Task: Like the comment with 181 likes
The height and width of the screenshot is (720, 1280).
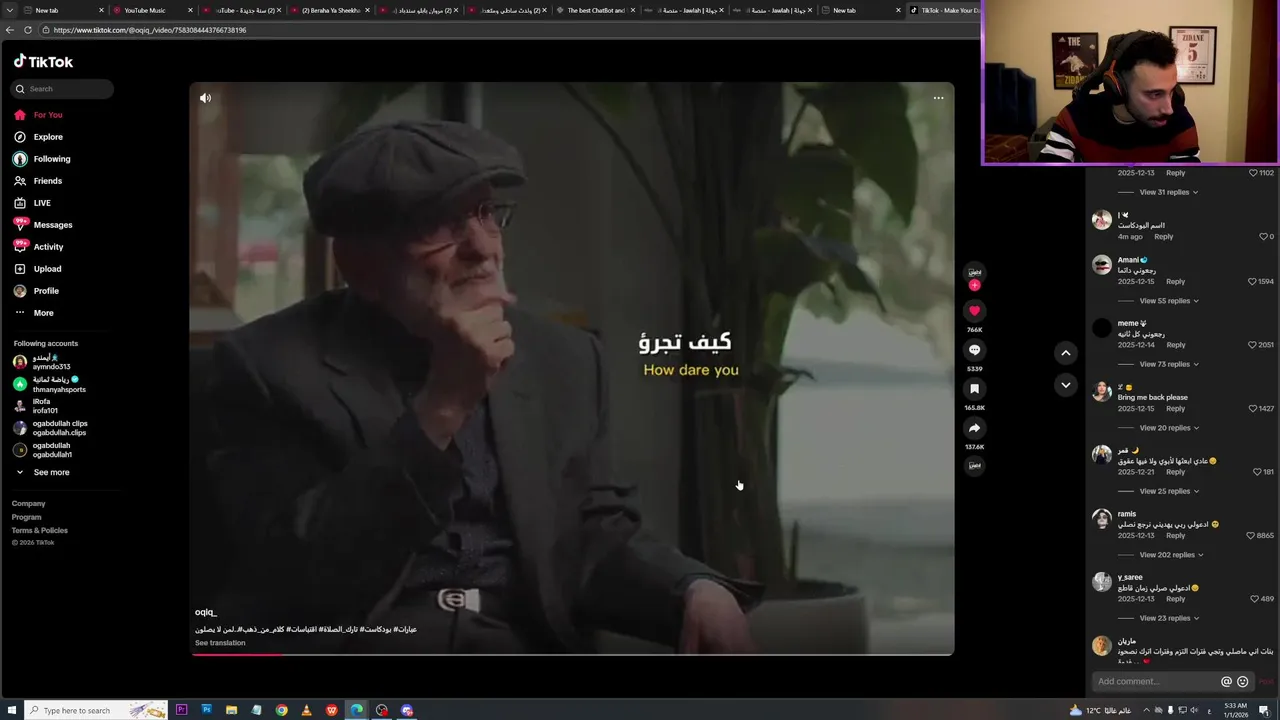Action: (1257, 472)
